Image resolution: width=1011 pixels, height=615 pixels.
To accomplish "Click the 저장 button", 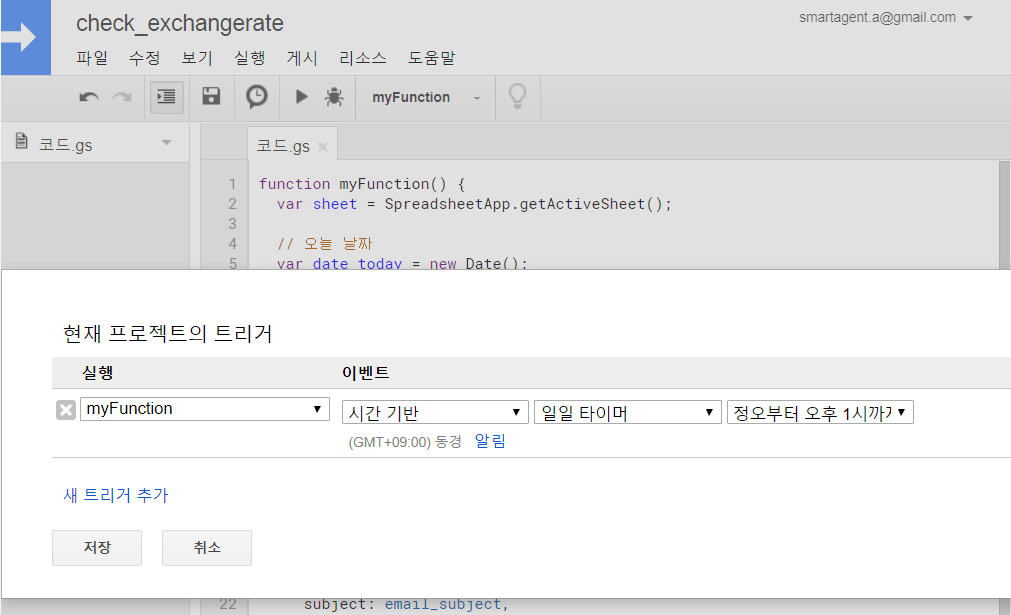I will (x=97, y=548).
